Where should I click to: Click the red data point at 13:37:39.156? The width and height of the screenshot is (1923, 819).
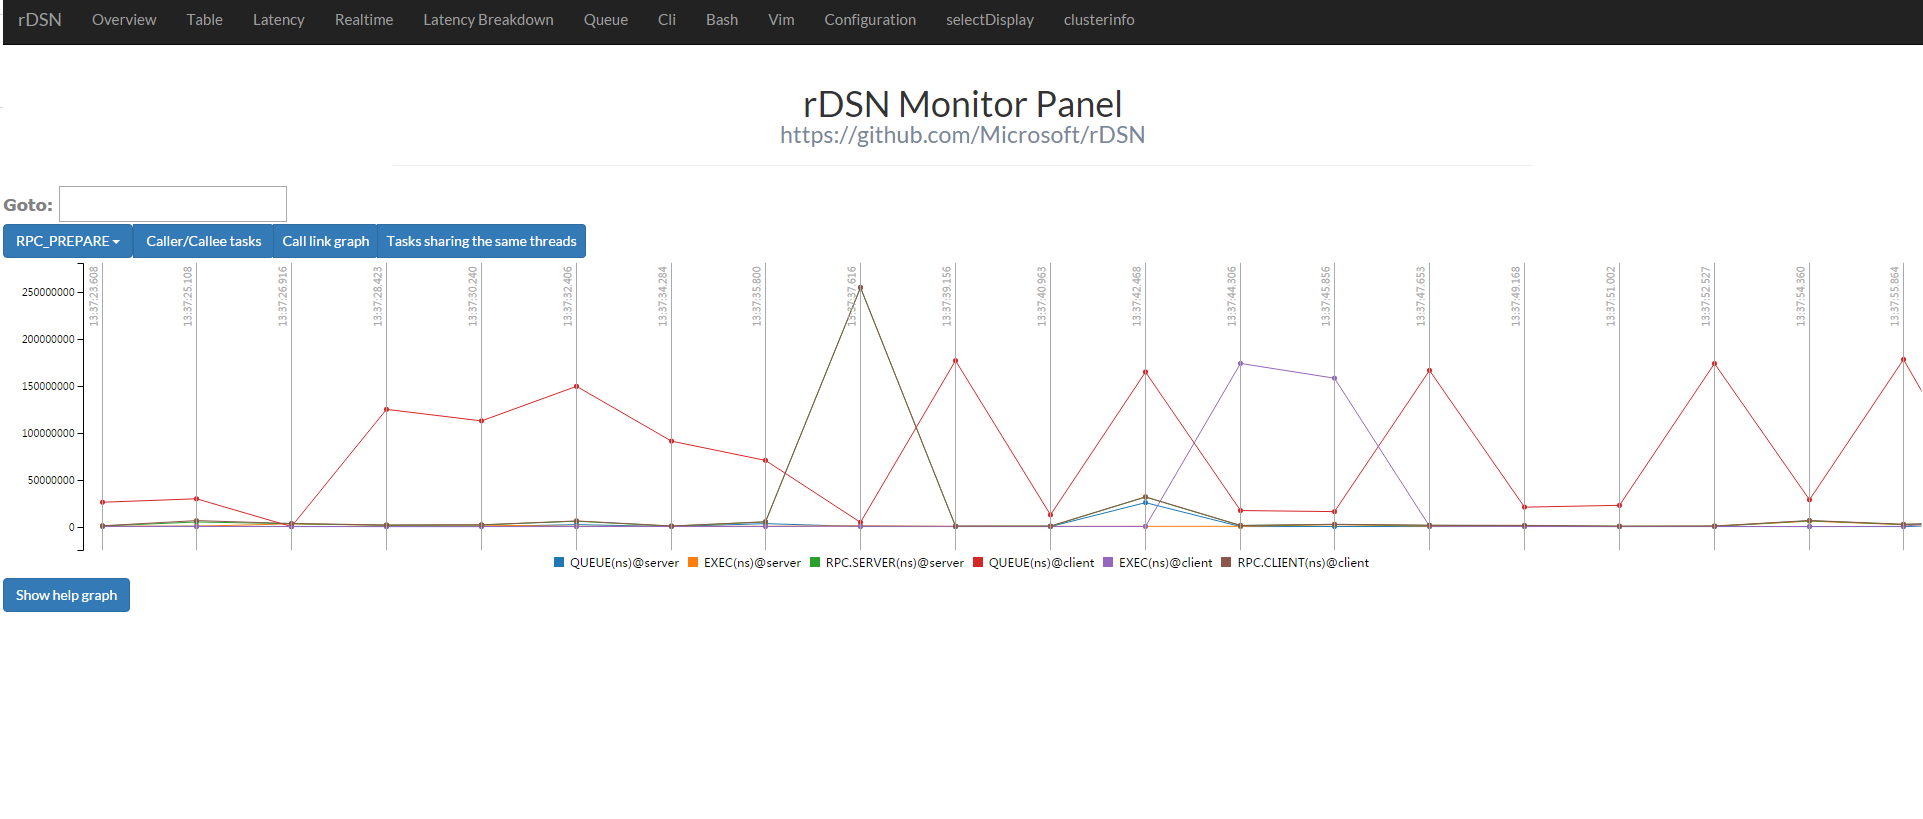(955, 361)
